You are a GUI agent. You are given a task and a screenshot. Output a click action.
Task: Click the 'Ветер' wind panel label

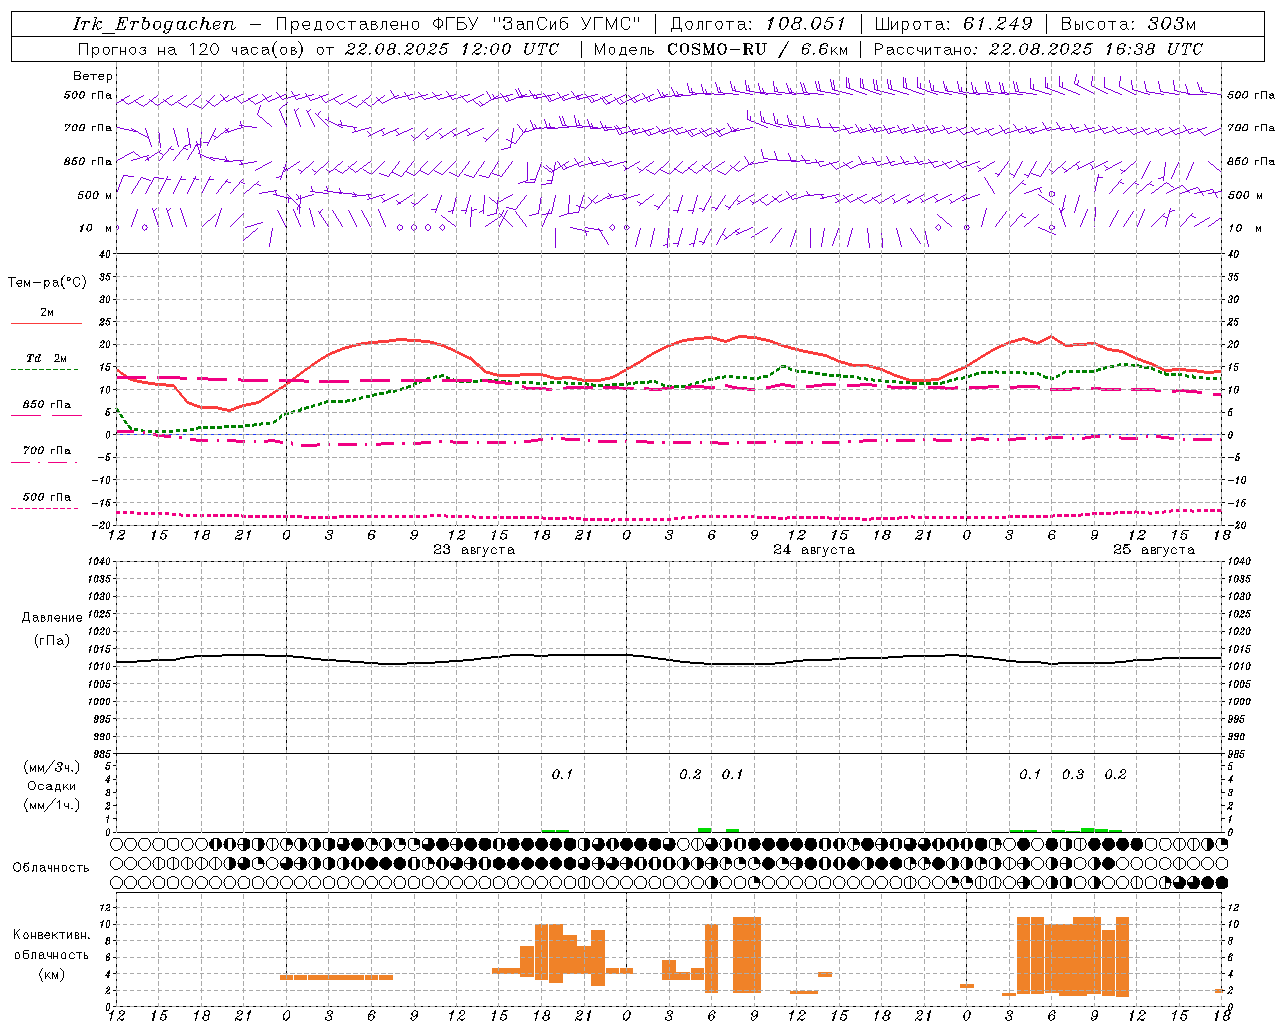tap(93, 76)
